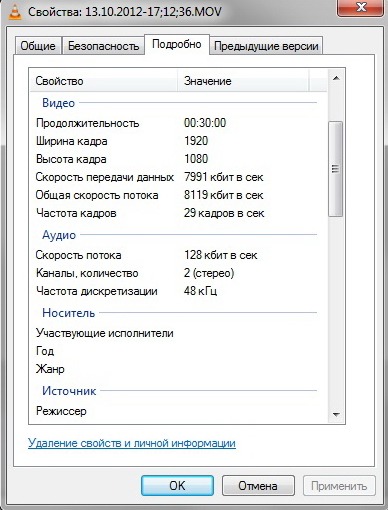Click the Применить button
Image resolution: width=388 pixels, height=510 pixels.
pyautogui.click(x=339, y=486)
